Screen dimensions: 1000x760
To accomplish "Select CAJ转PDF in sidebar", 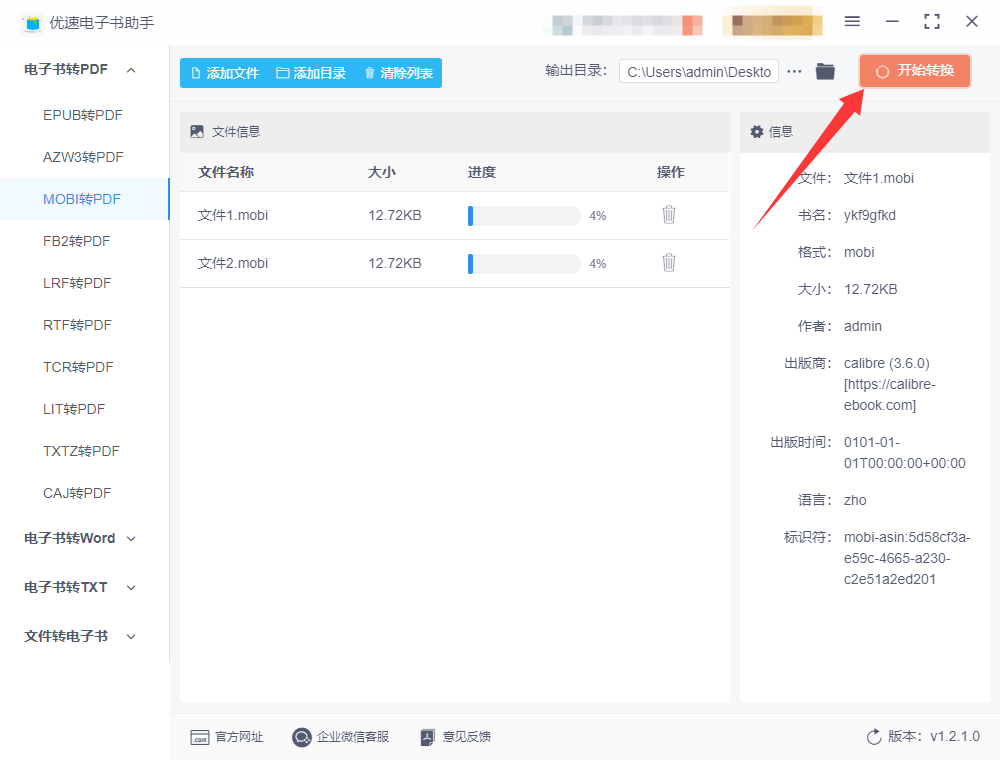I will [83, 493].
